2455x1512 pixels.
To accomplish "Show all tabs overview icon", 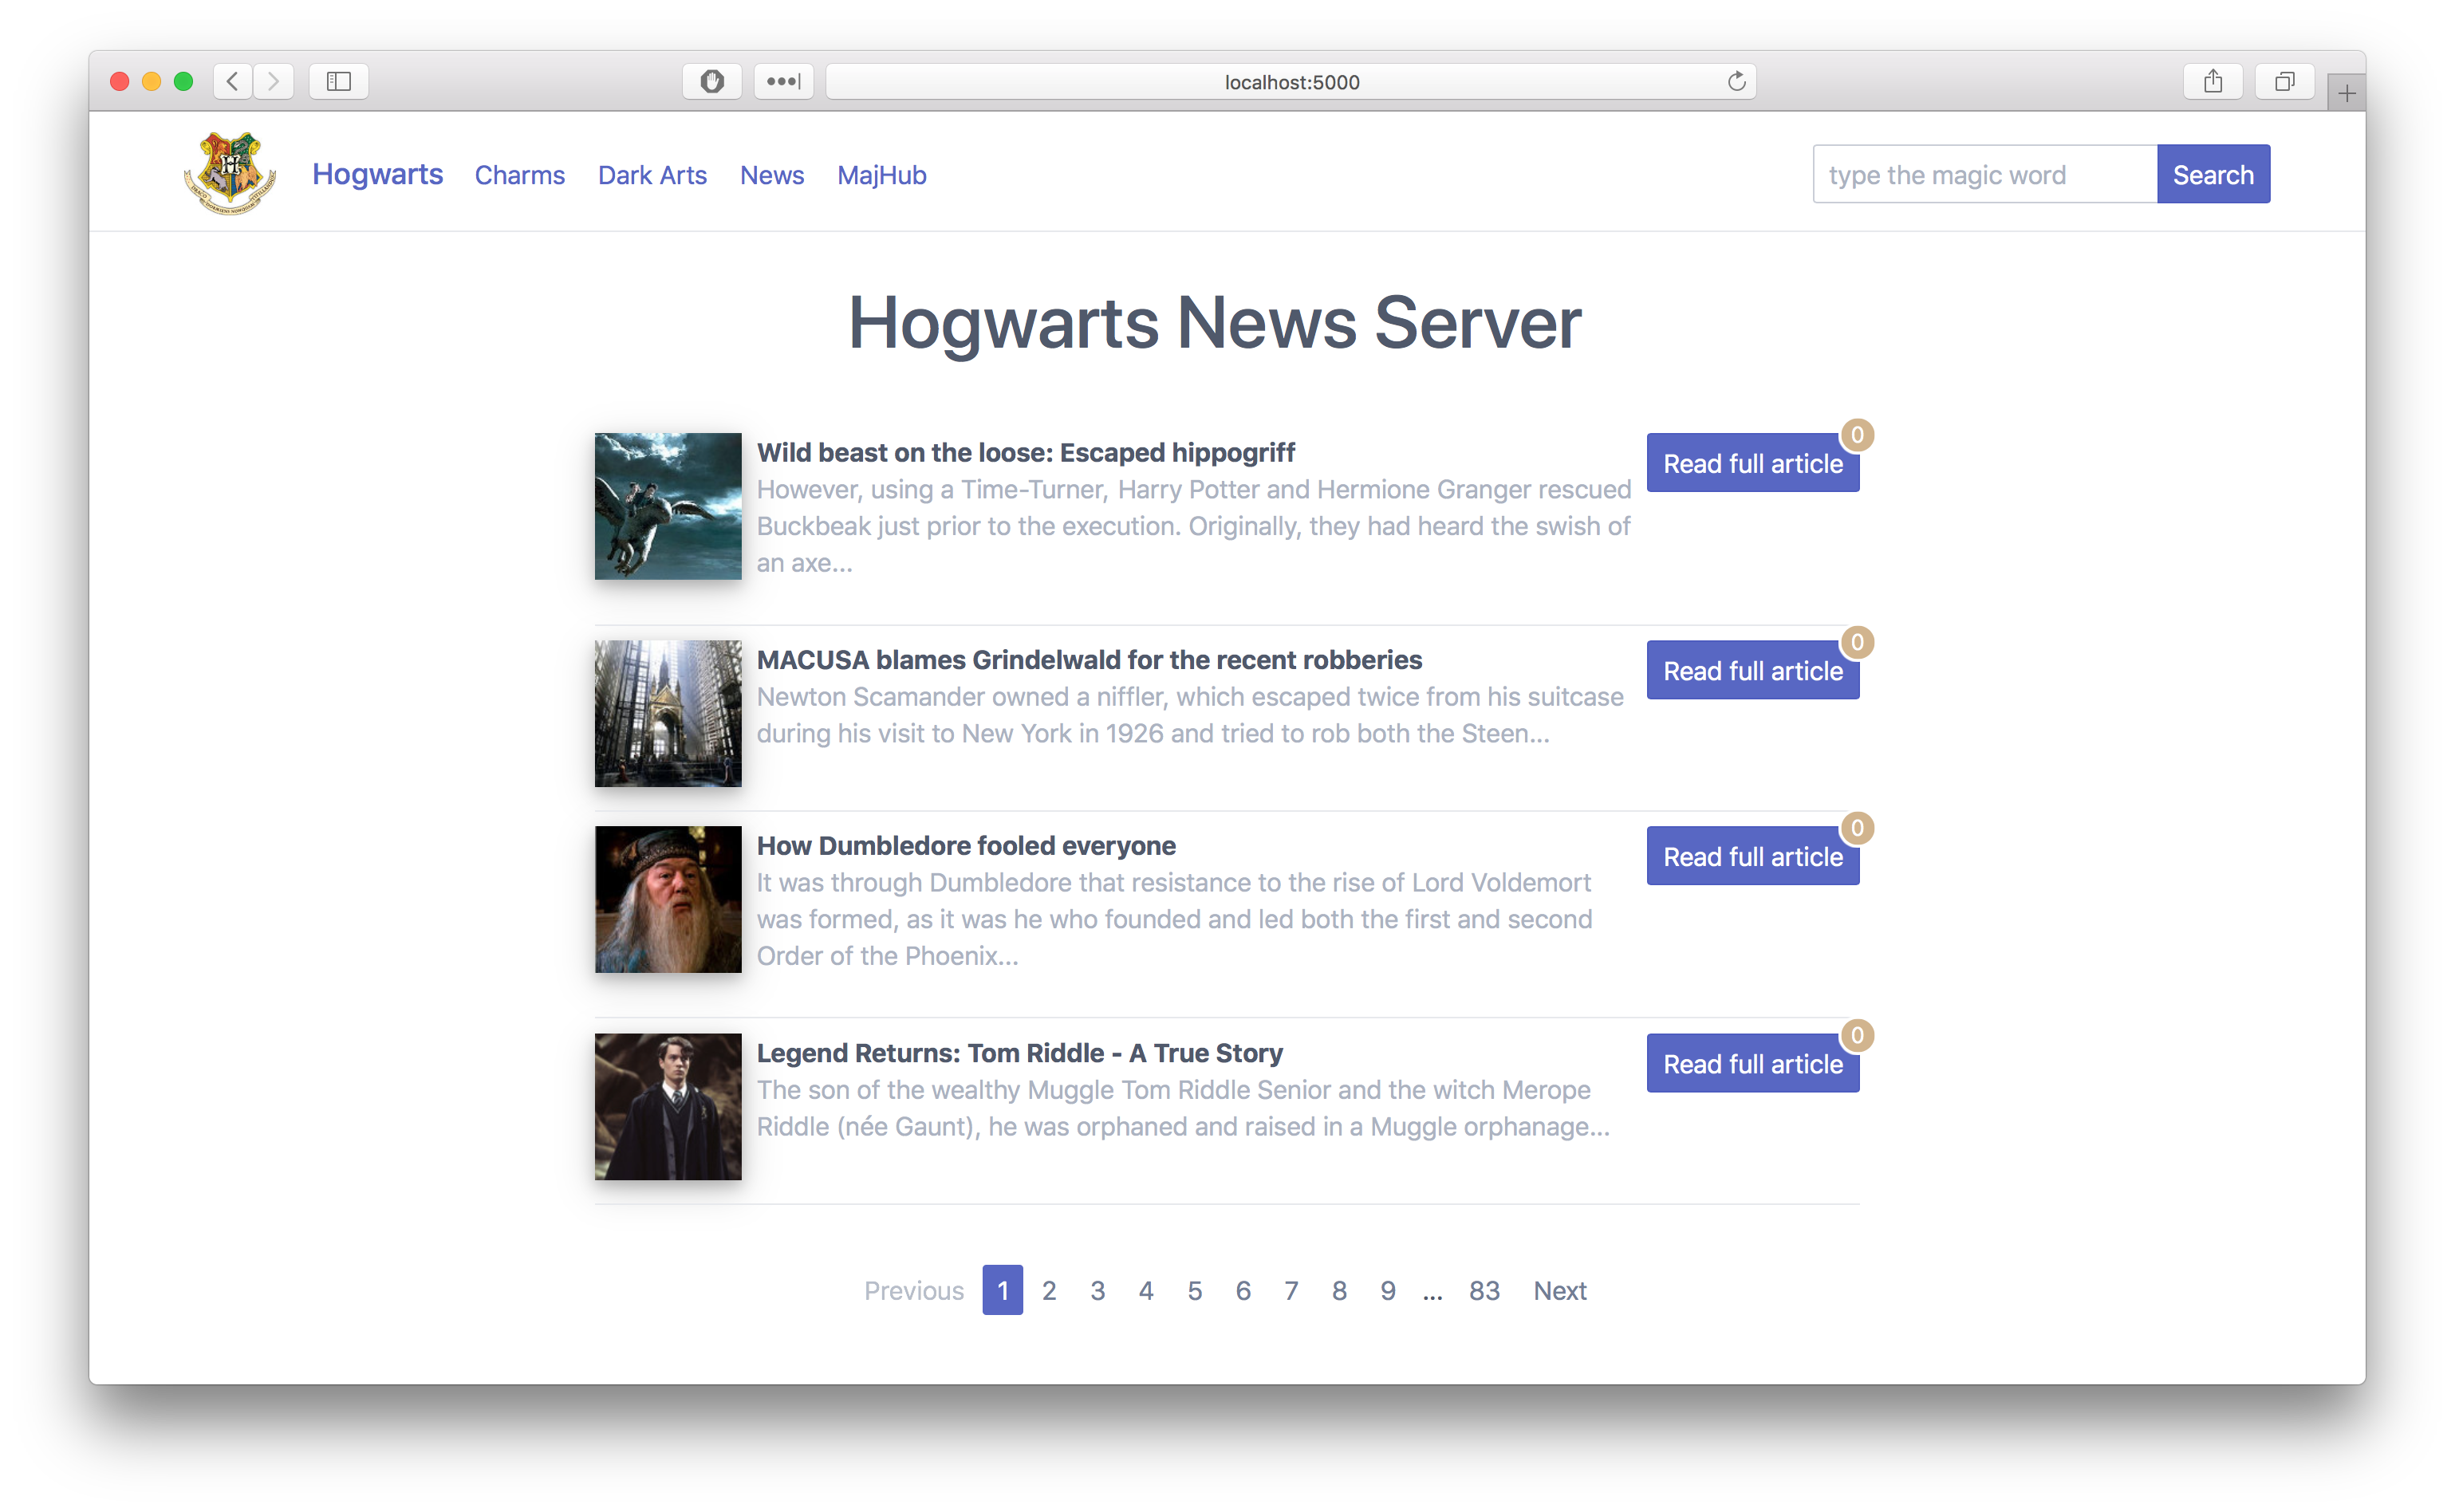I will 2284,81.
